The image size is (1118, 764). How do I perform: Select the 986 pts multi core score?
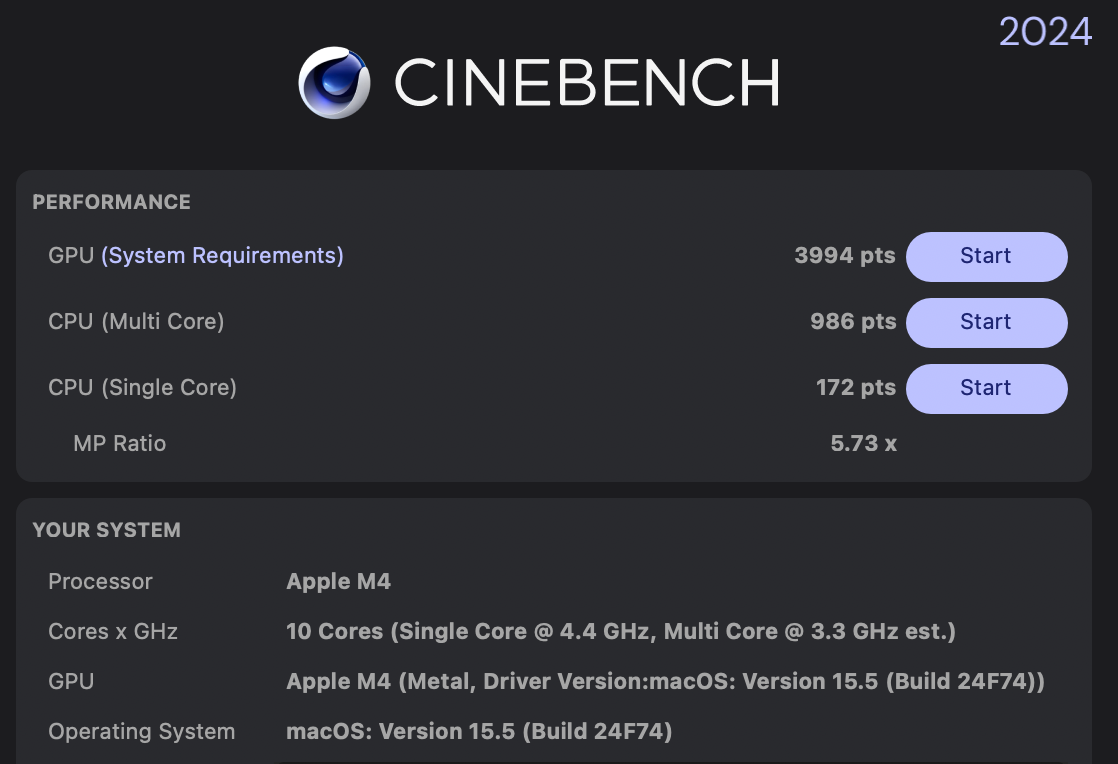(x=852, y=322)
